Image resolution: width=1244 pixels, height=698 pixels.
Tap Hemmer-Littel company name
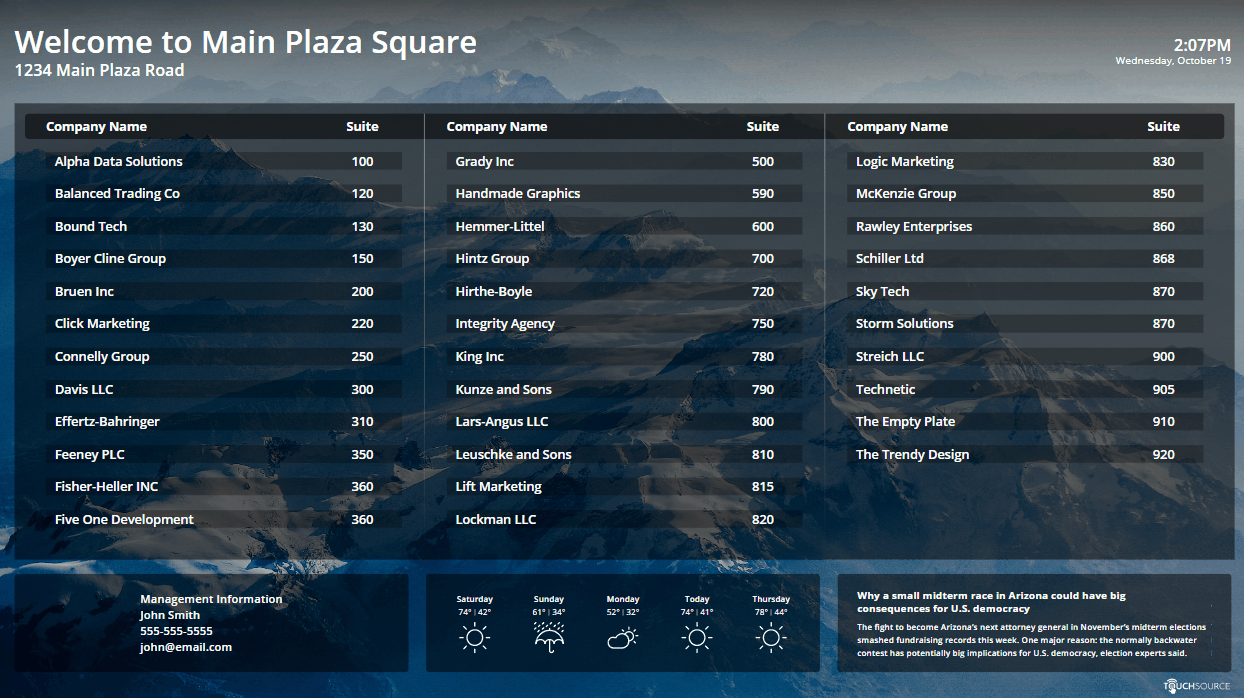click(x=500, y=226)
